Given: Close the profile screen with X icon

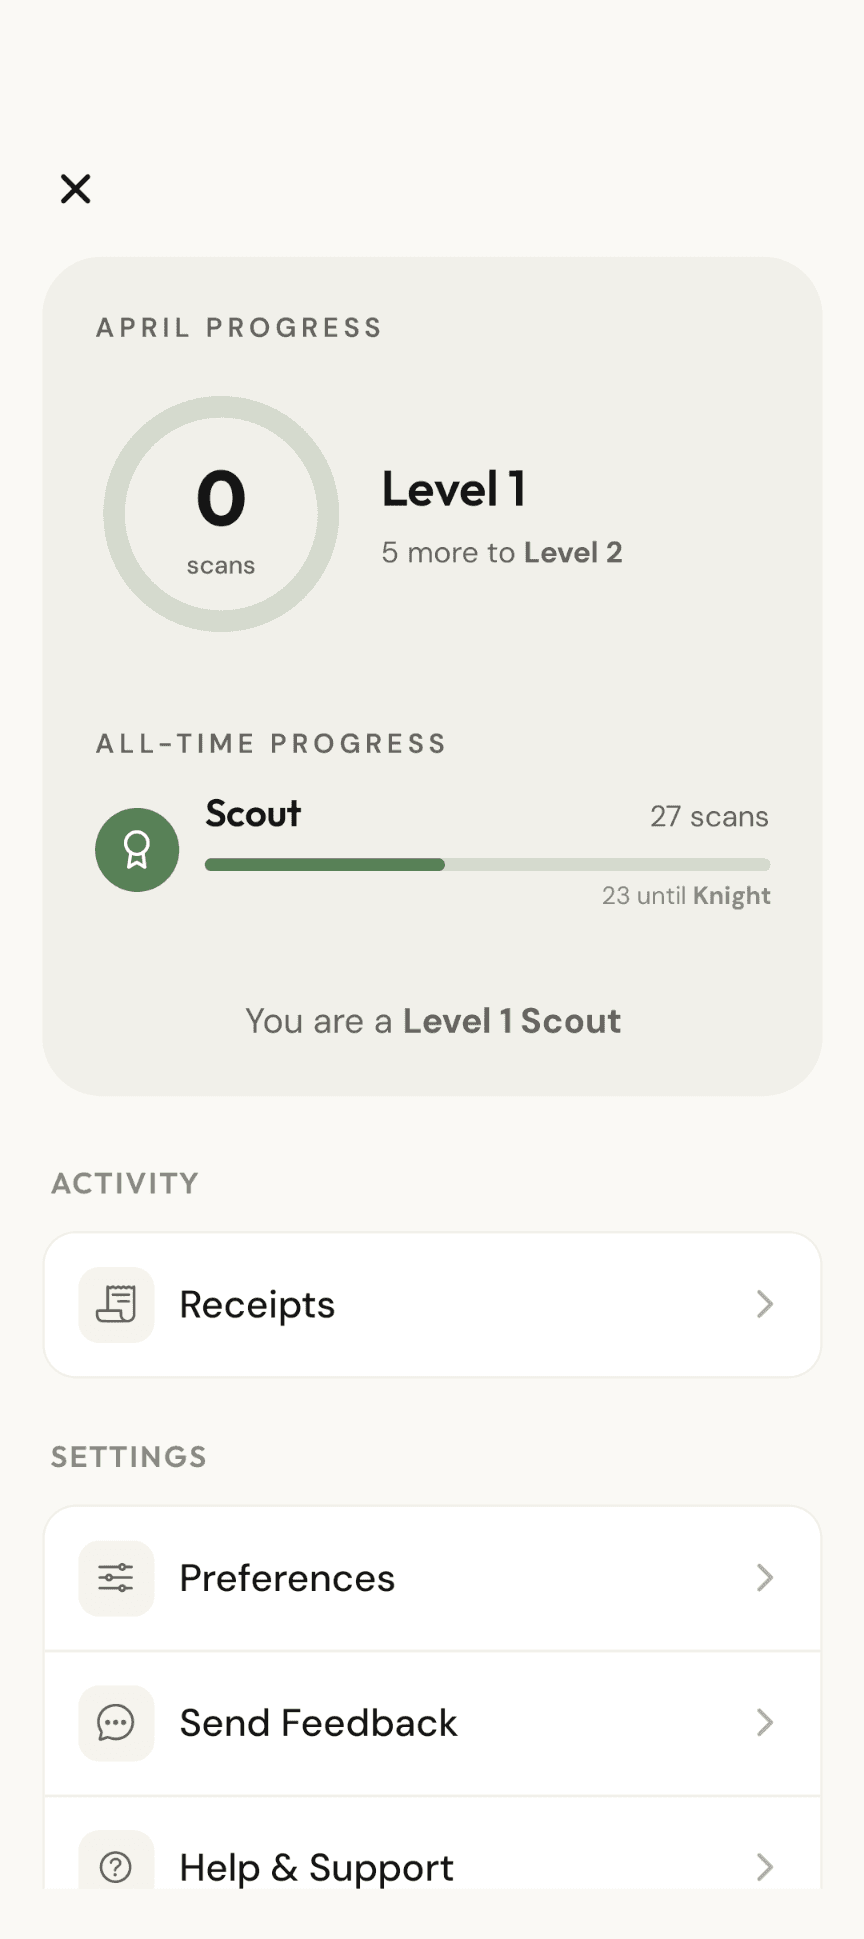Looking at the screenshot, I should click(x=76, y=188).
